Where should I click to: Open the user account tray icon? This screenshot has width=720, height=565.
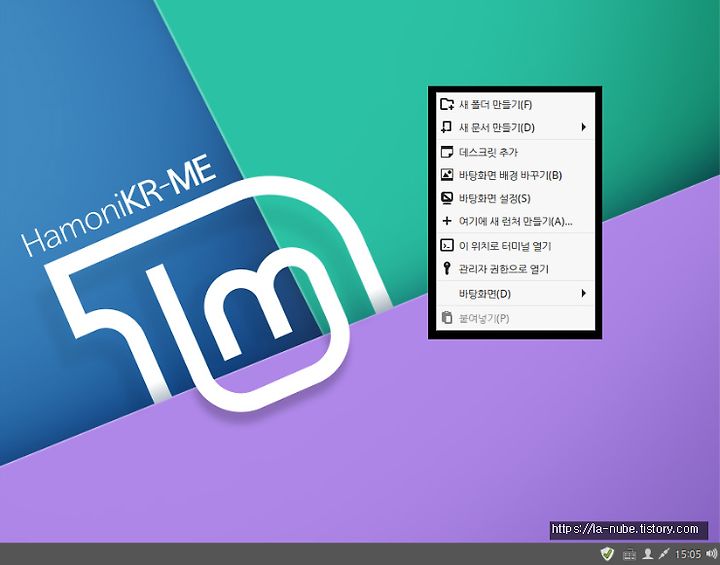point(647,554)
